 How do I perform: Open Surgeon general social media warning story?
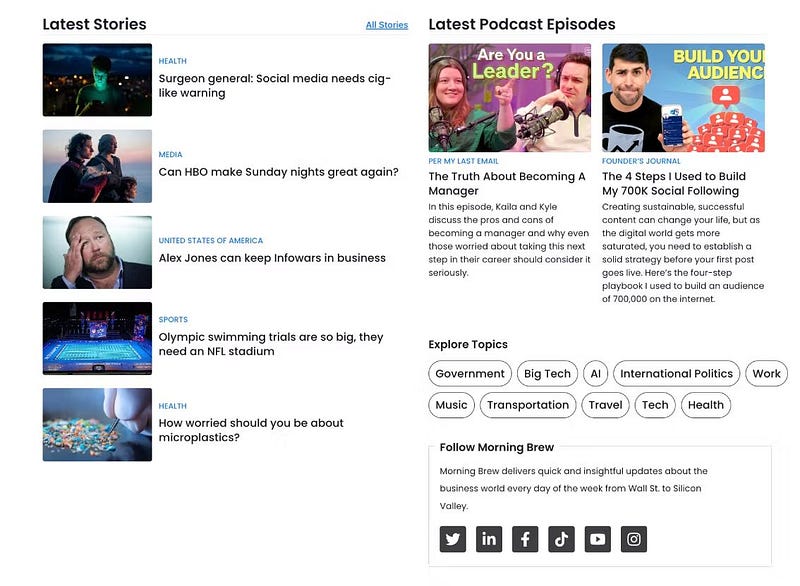[274, 86]
